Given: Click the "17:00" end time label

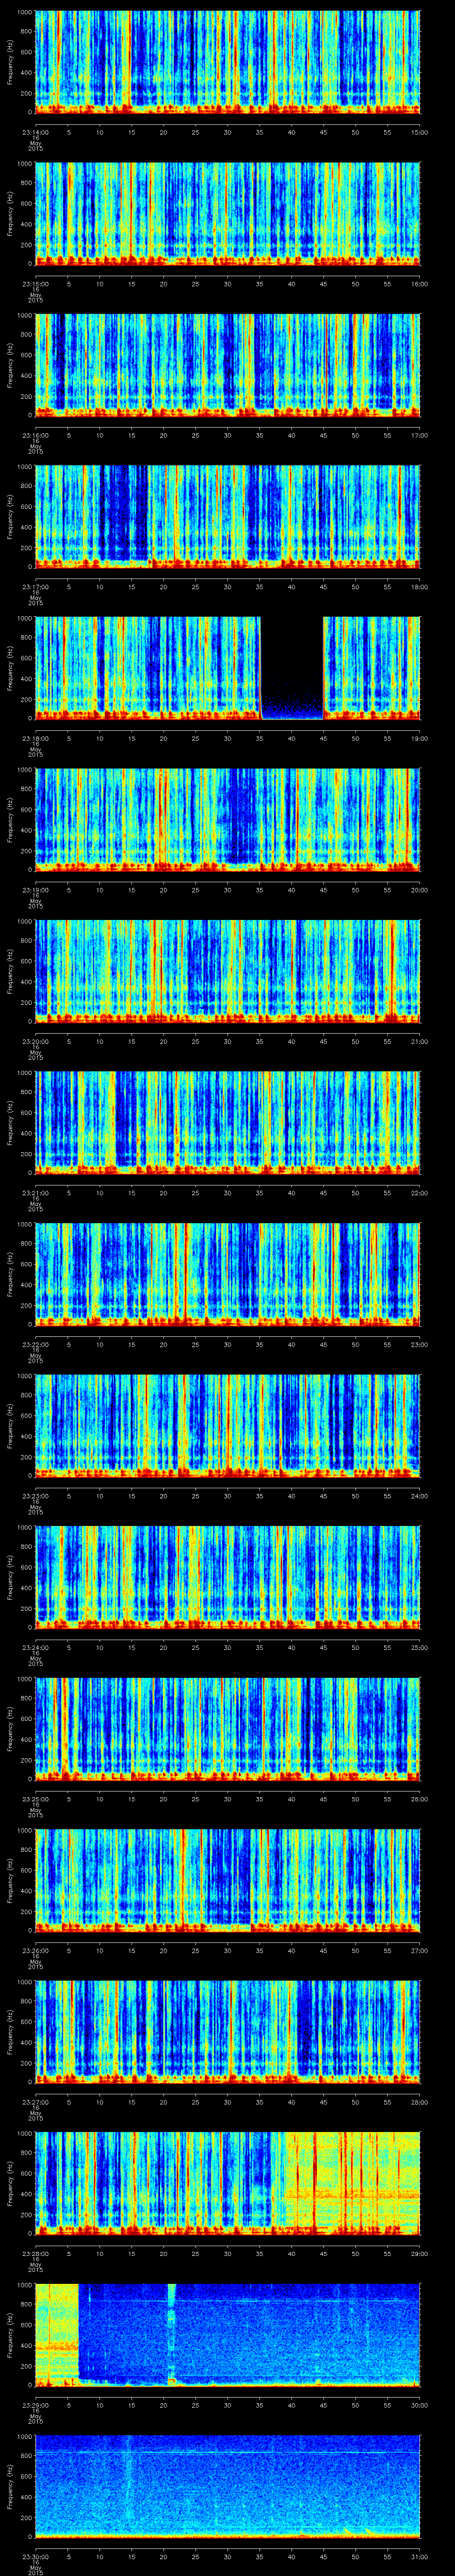Looking at the screenshot, I should pyautogui.click(x=420, y=435).
